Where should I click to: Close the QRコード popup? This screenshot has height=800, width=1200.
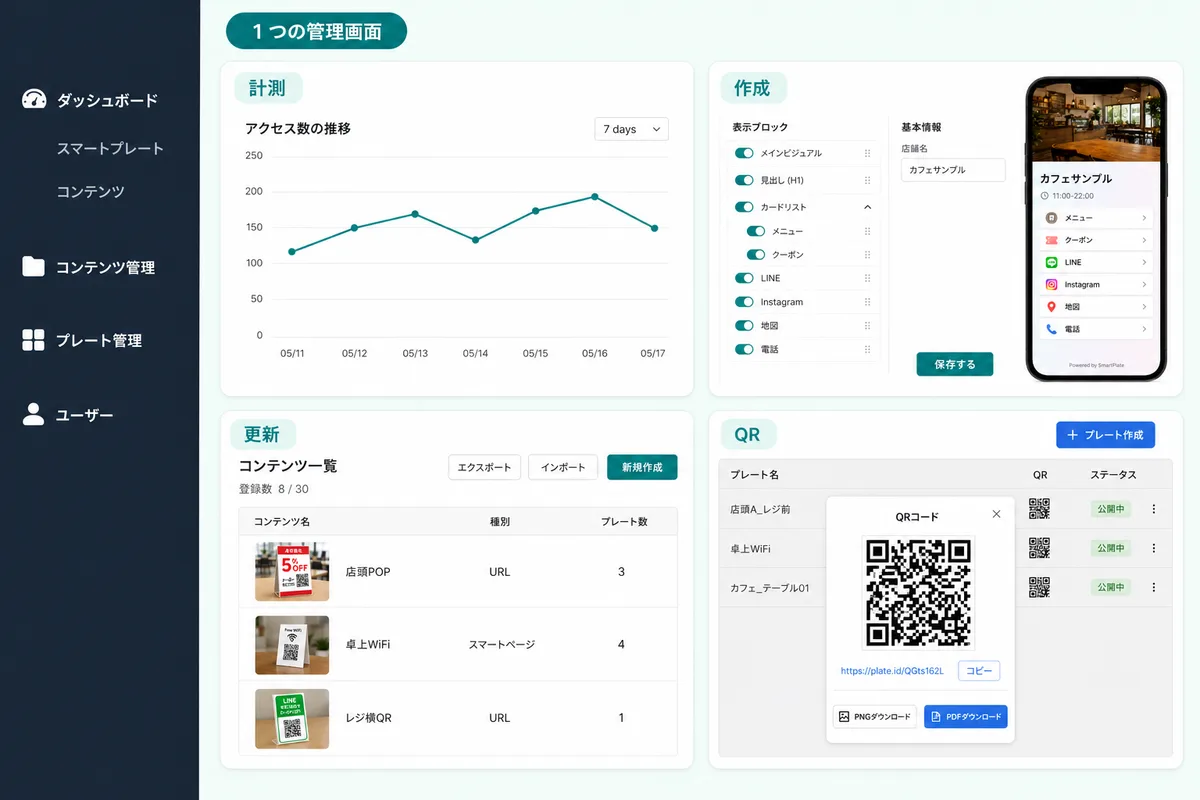point(996,514)
